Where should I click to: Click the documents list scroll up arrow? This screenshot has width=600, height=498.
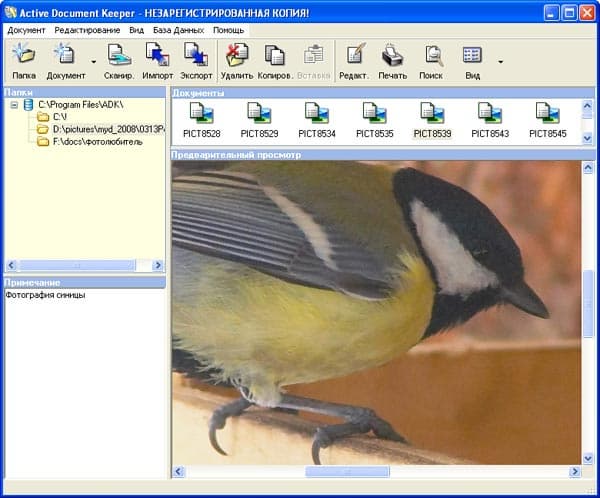click(587, 105)
